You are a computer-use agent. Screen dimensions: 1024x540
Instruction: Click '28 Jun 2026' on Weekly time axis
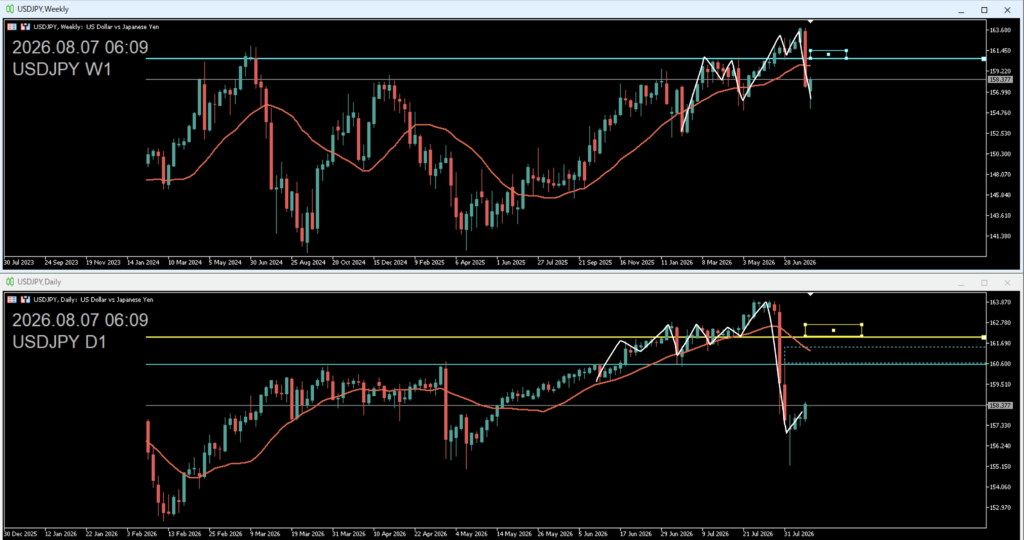[800, 262]
